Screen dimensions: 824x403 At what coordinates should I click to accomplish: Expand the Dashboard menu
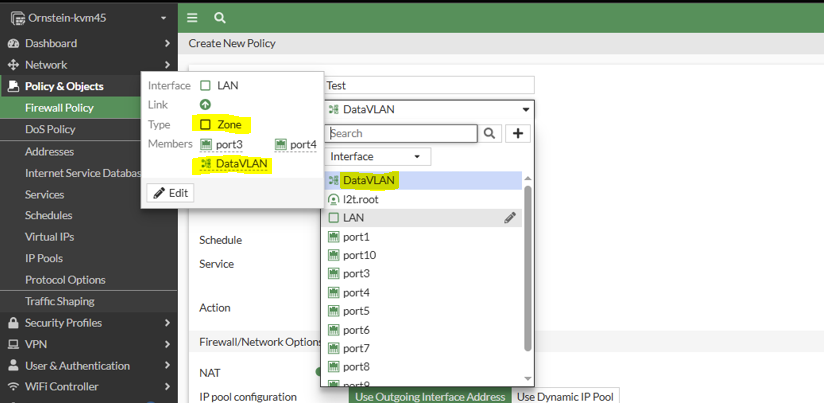pyautogui.click(x=167, y=43)
